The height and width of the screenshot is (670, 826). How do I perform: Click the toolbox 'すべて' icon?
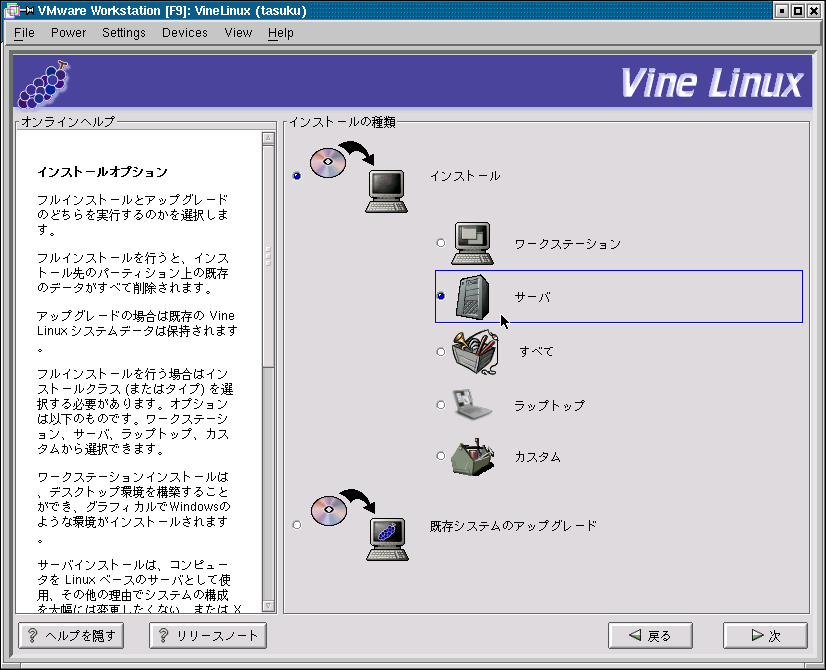point(474,352)
